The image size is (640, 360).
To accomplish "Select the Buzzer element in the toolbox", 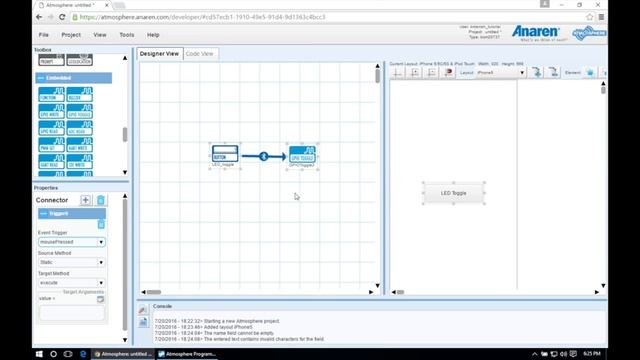I will tap(80, 94).
